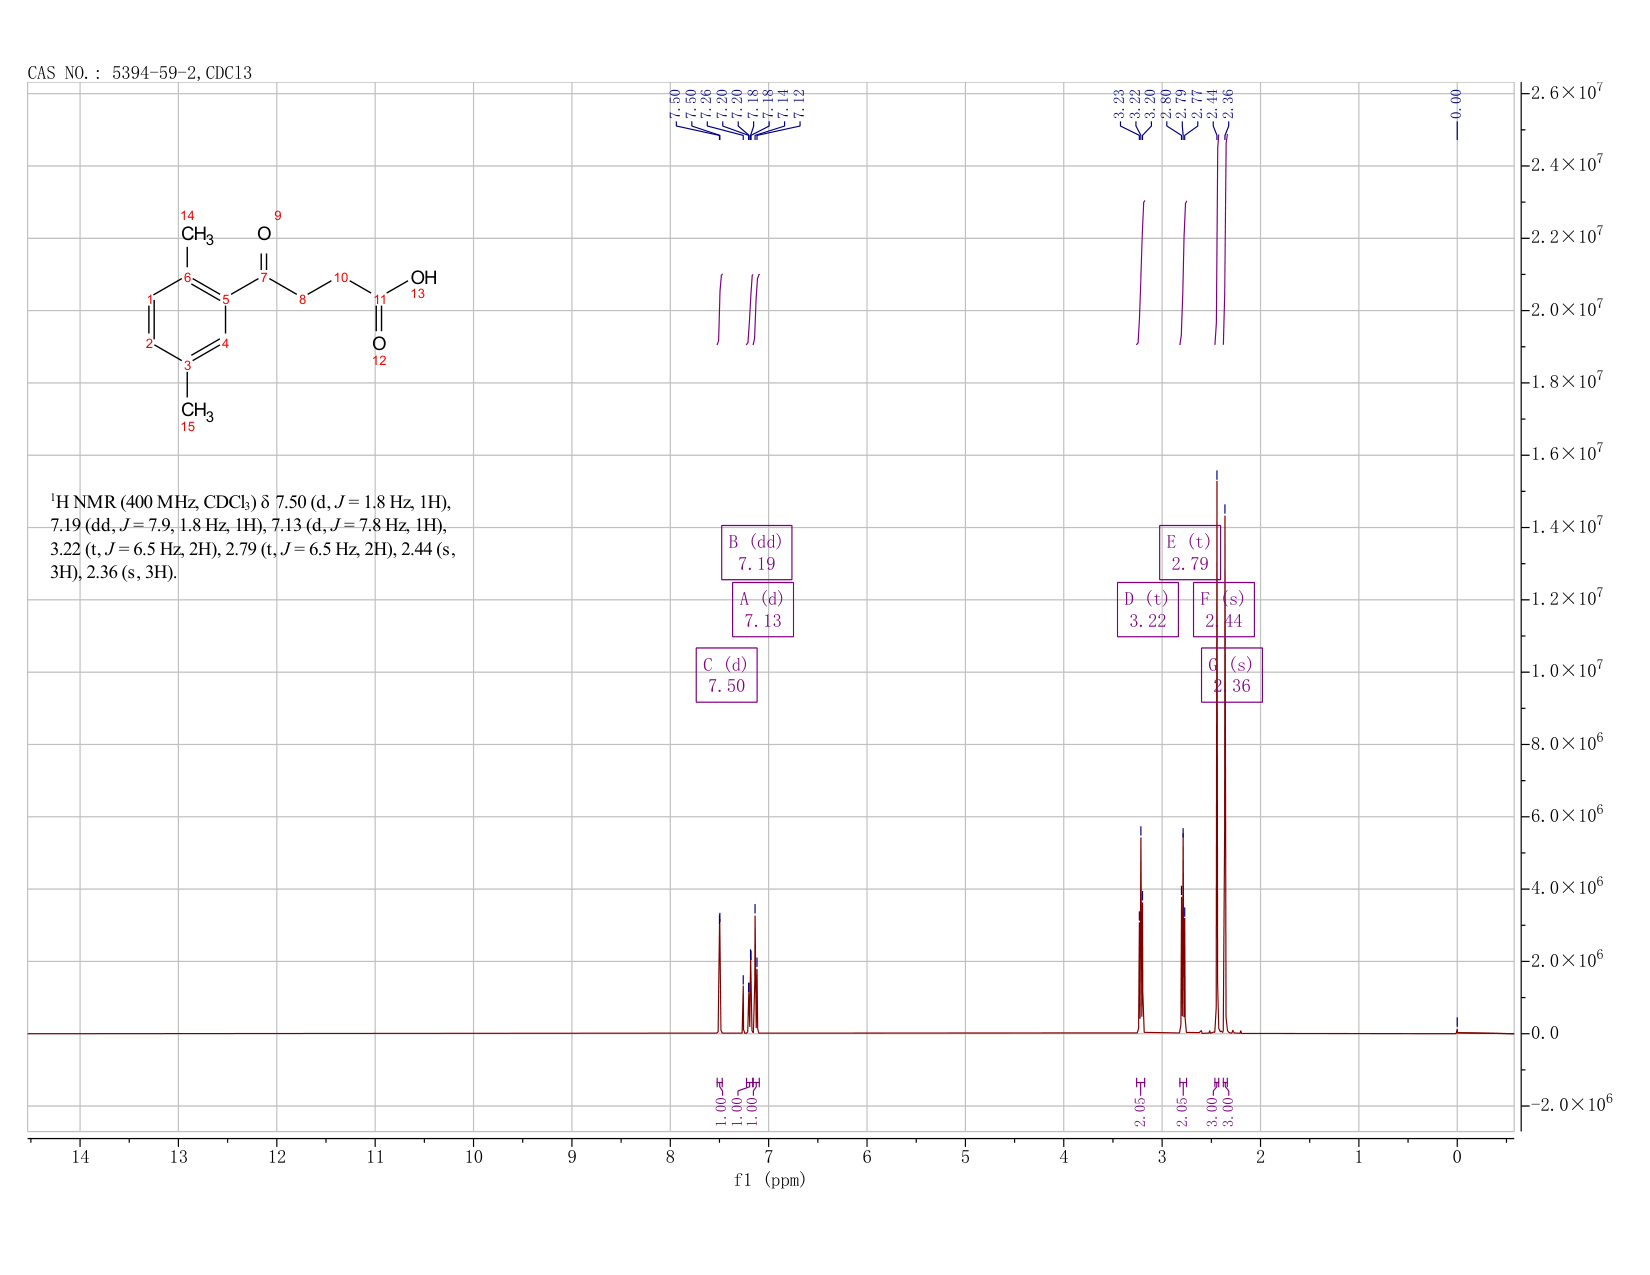Click the CH3 group numbered 14
Image resolution: width=1650 pixels, height=1275 pixels.
click(x=197, y=236)
